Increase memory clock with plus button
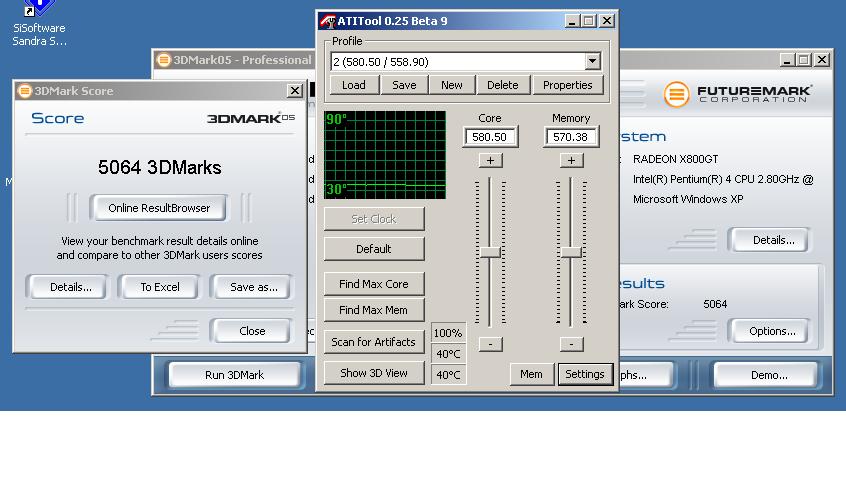846x480 pixels. coord(571,160)
